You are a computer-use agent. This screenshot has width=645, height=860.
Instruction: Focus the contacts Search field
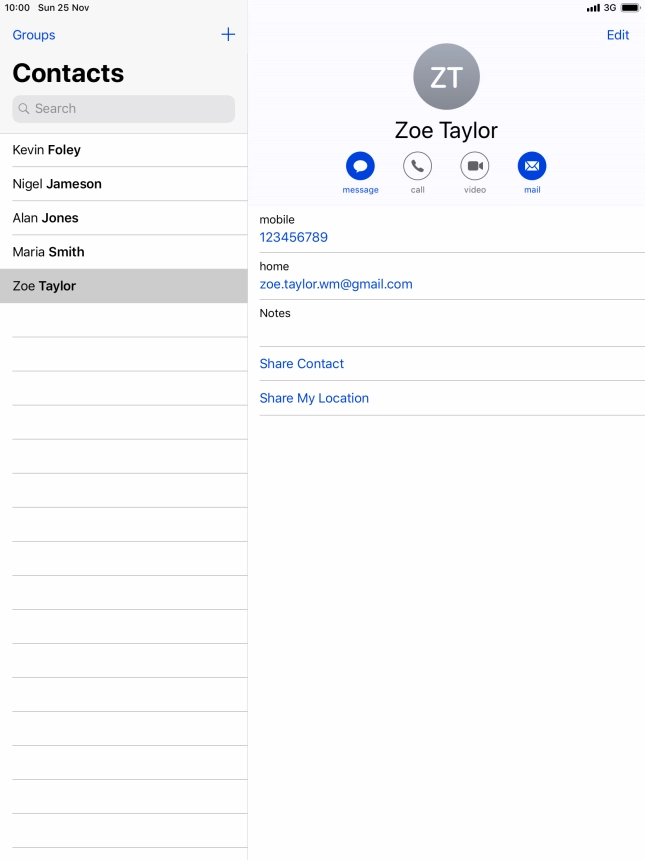click(x=124, y=109)
